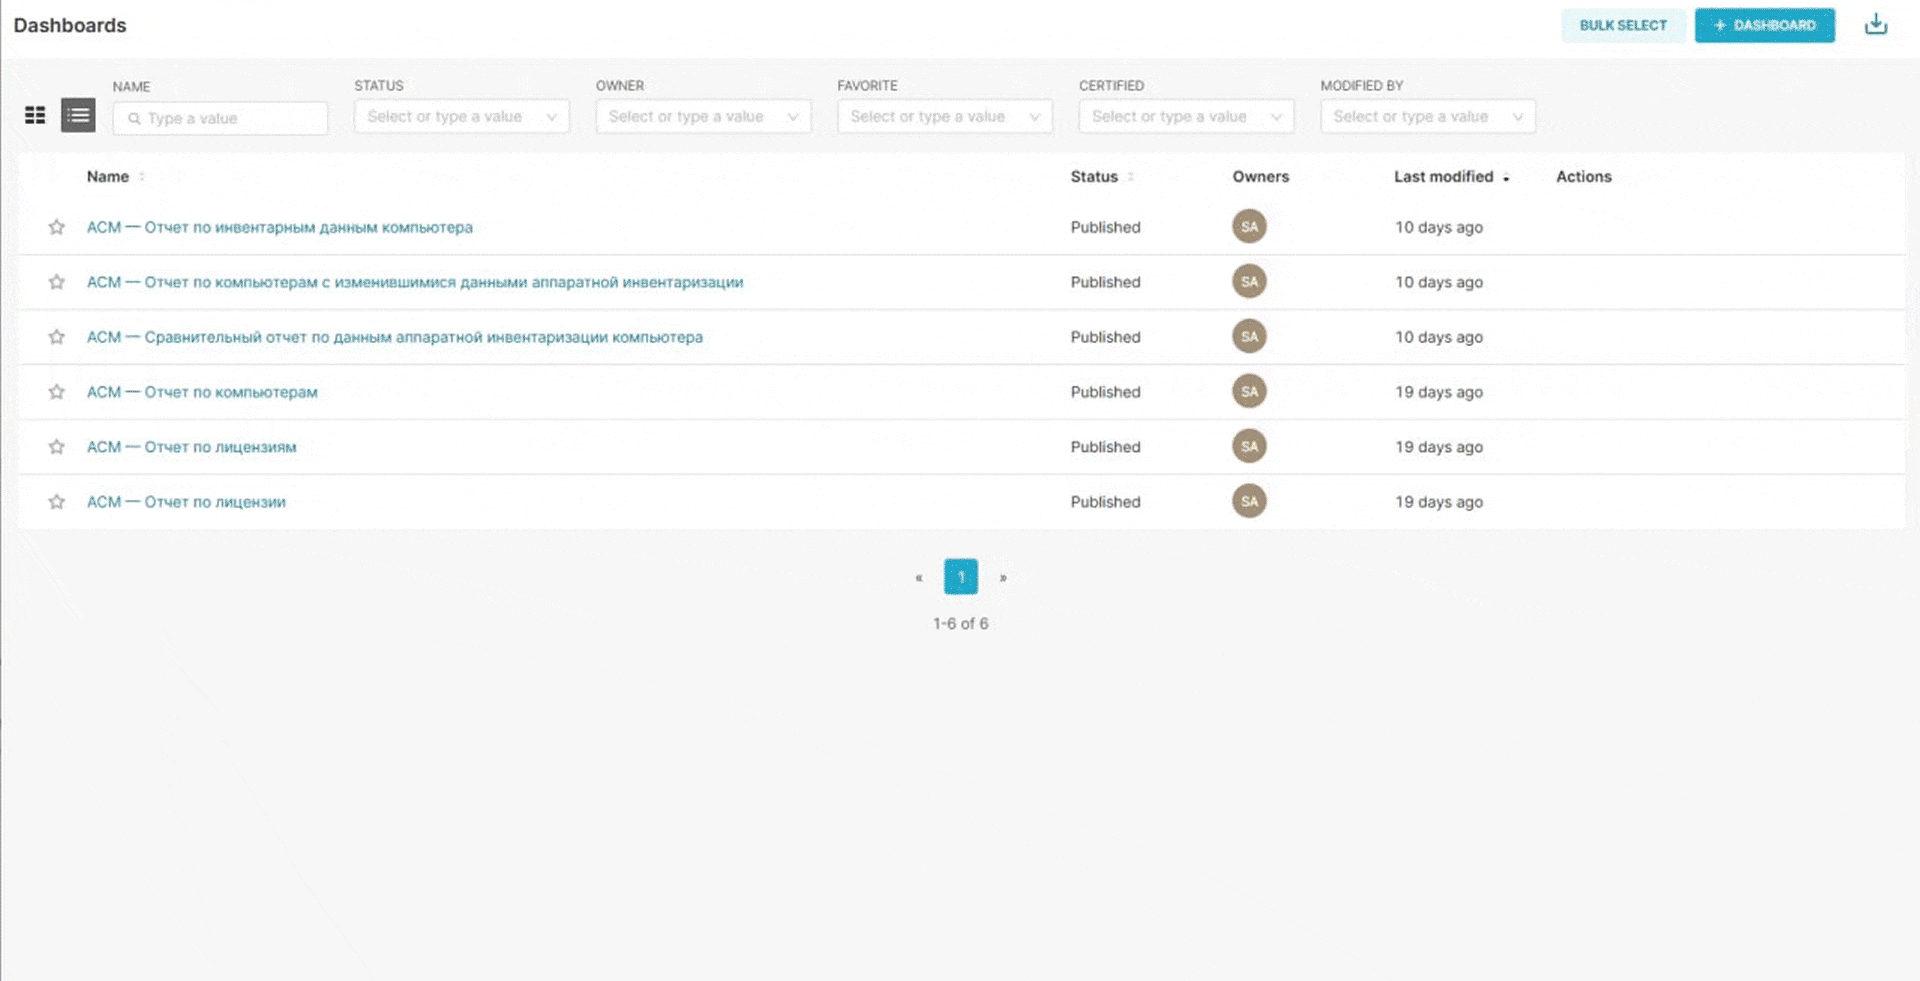Open 'Отчет по компьютерам с изменившимися данными' dashboard
Viewport: 1920px width, 981px height.
click(x=415, y=282)
